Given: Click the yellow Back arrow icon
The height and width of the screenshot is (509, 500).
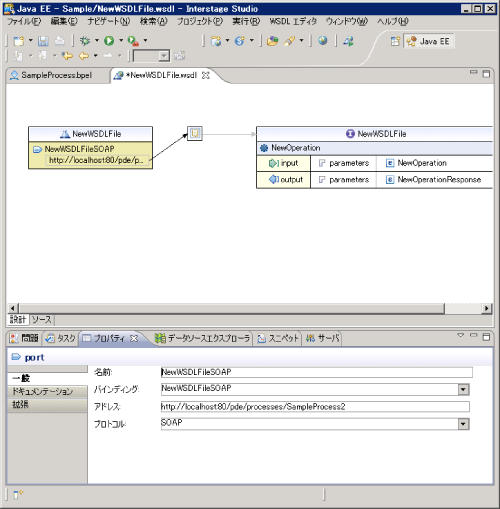Looking at the screenshot, I should 84,56.
